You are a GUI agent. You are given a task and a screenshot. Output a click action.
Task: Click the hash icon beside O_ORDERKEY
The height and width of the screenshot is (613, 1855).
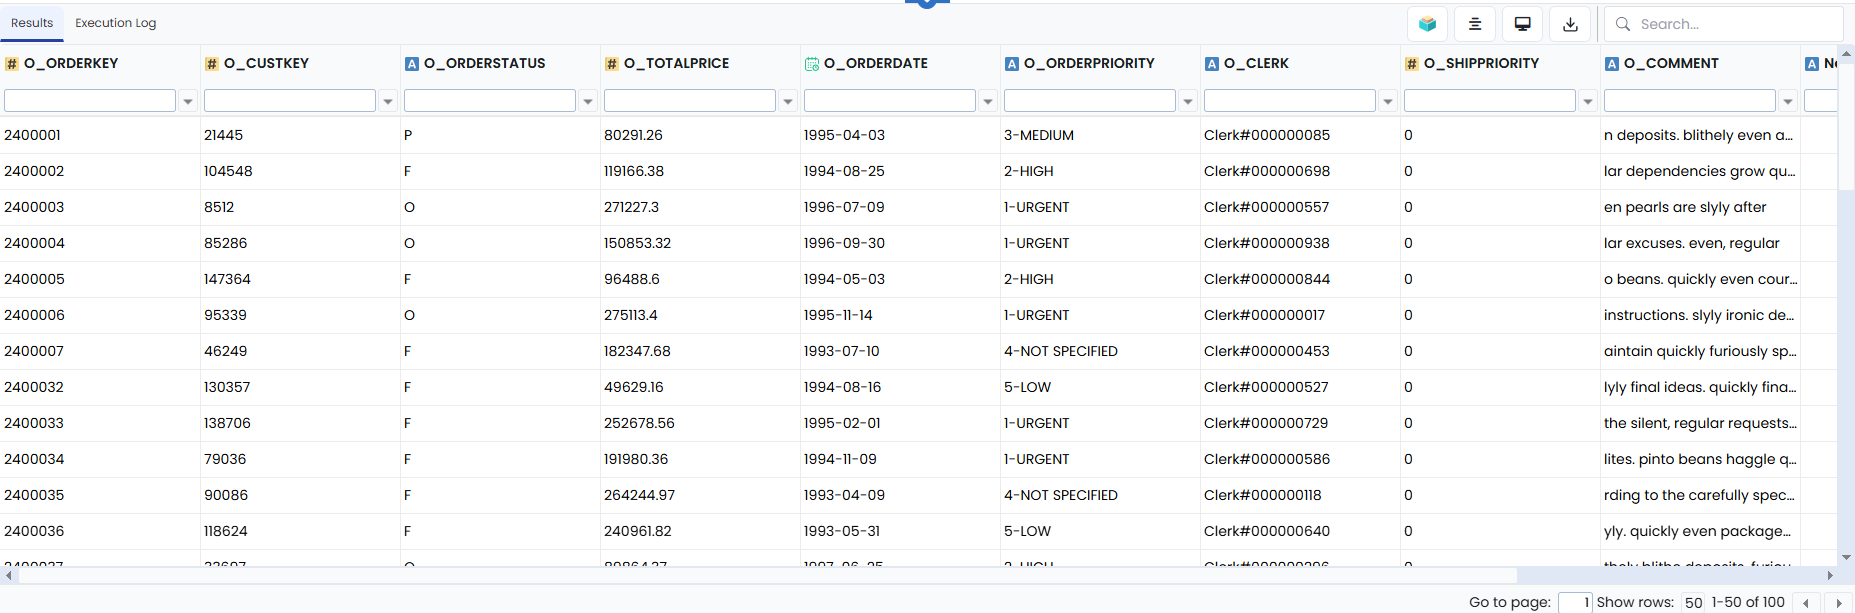click(12, 64)
